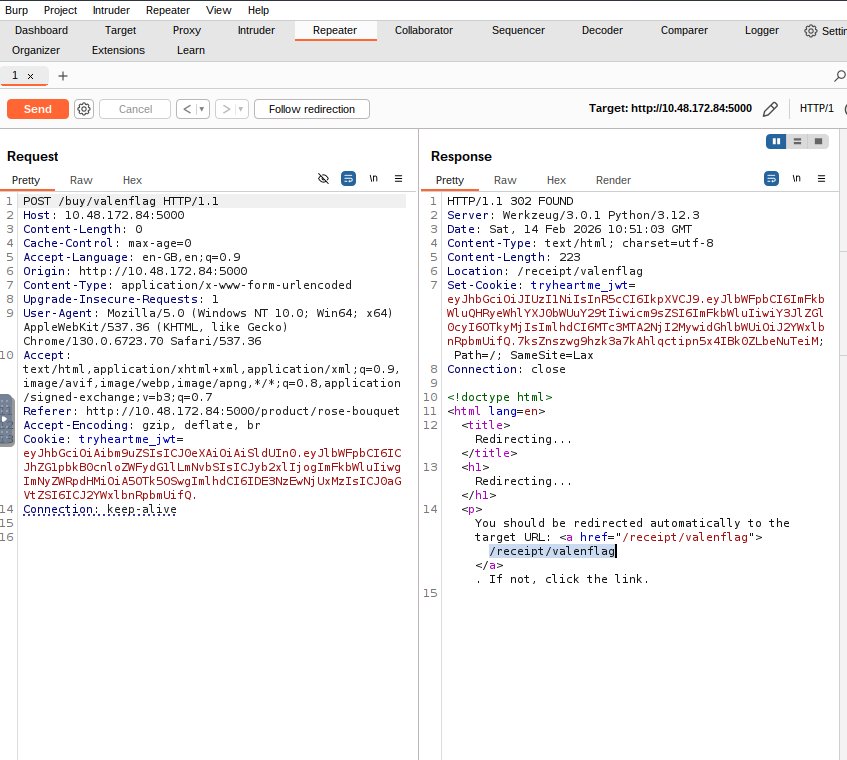The image size is (847, 760).
Task: Go back to previous request
Action: [x=185, y=109]
